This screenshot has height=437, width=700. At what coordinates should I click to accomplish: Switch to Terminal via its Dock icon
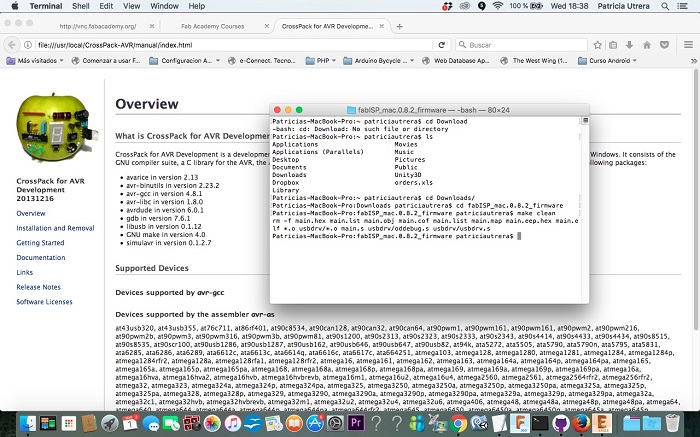pyautogui.click(x=541, y=423)
